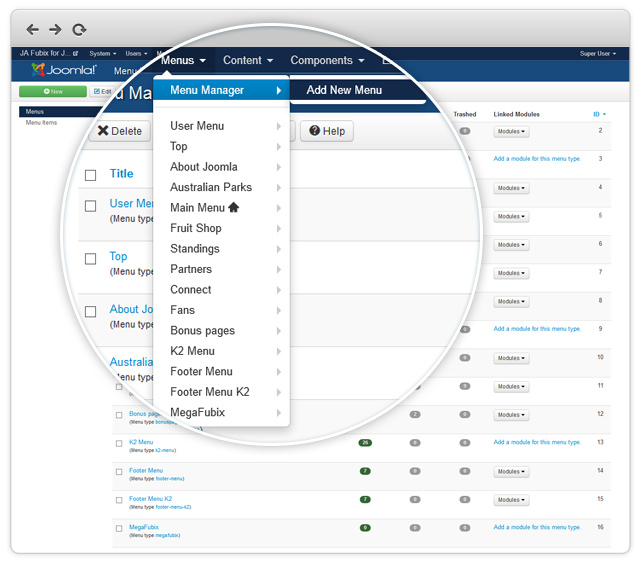Open the Users dropdown in the top bar

click(136, 53)
